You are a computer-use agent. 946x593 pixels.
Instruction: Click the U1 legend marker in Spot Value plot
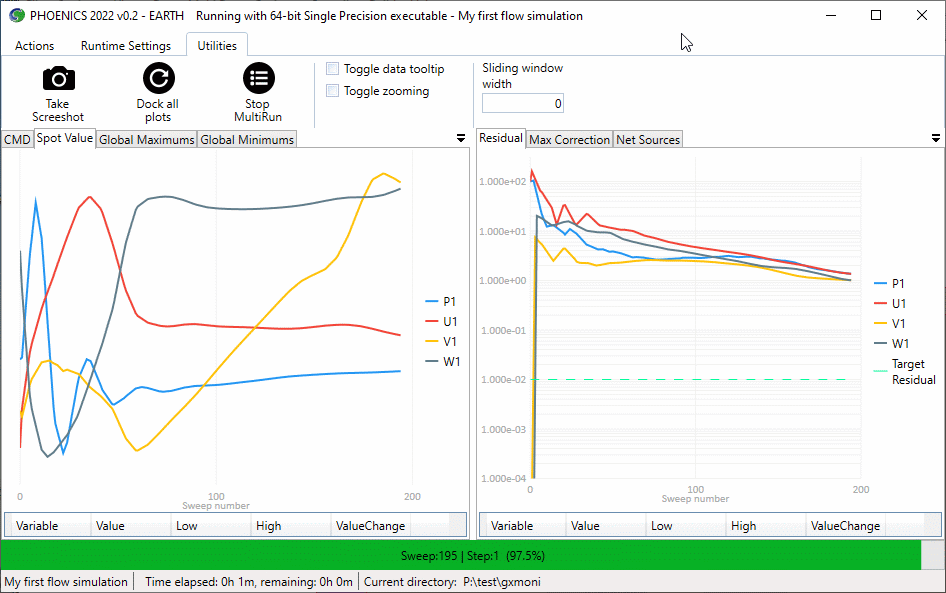click(x=432, y=322)
